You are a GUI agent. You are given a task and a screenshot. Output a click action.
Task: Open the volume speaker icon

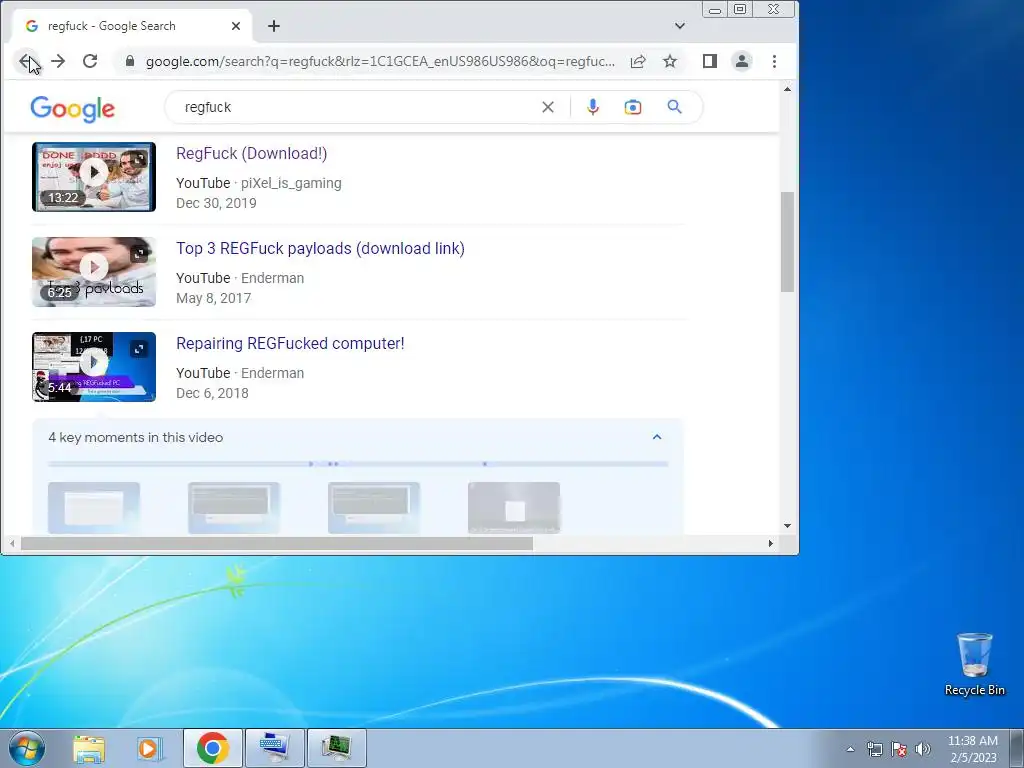coord(923,749)
